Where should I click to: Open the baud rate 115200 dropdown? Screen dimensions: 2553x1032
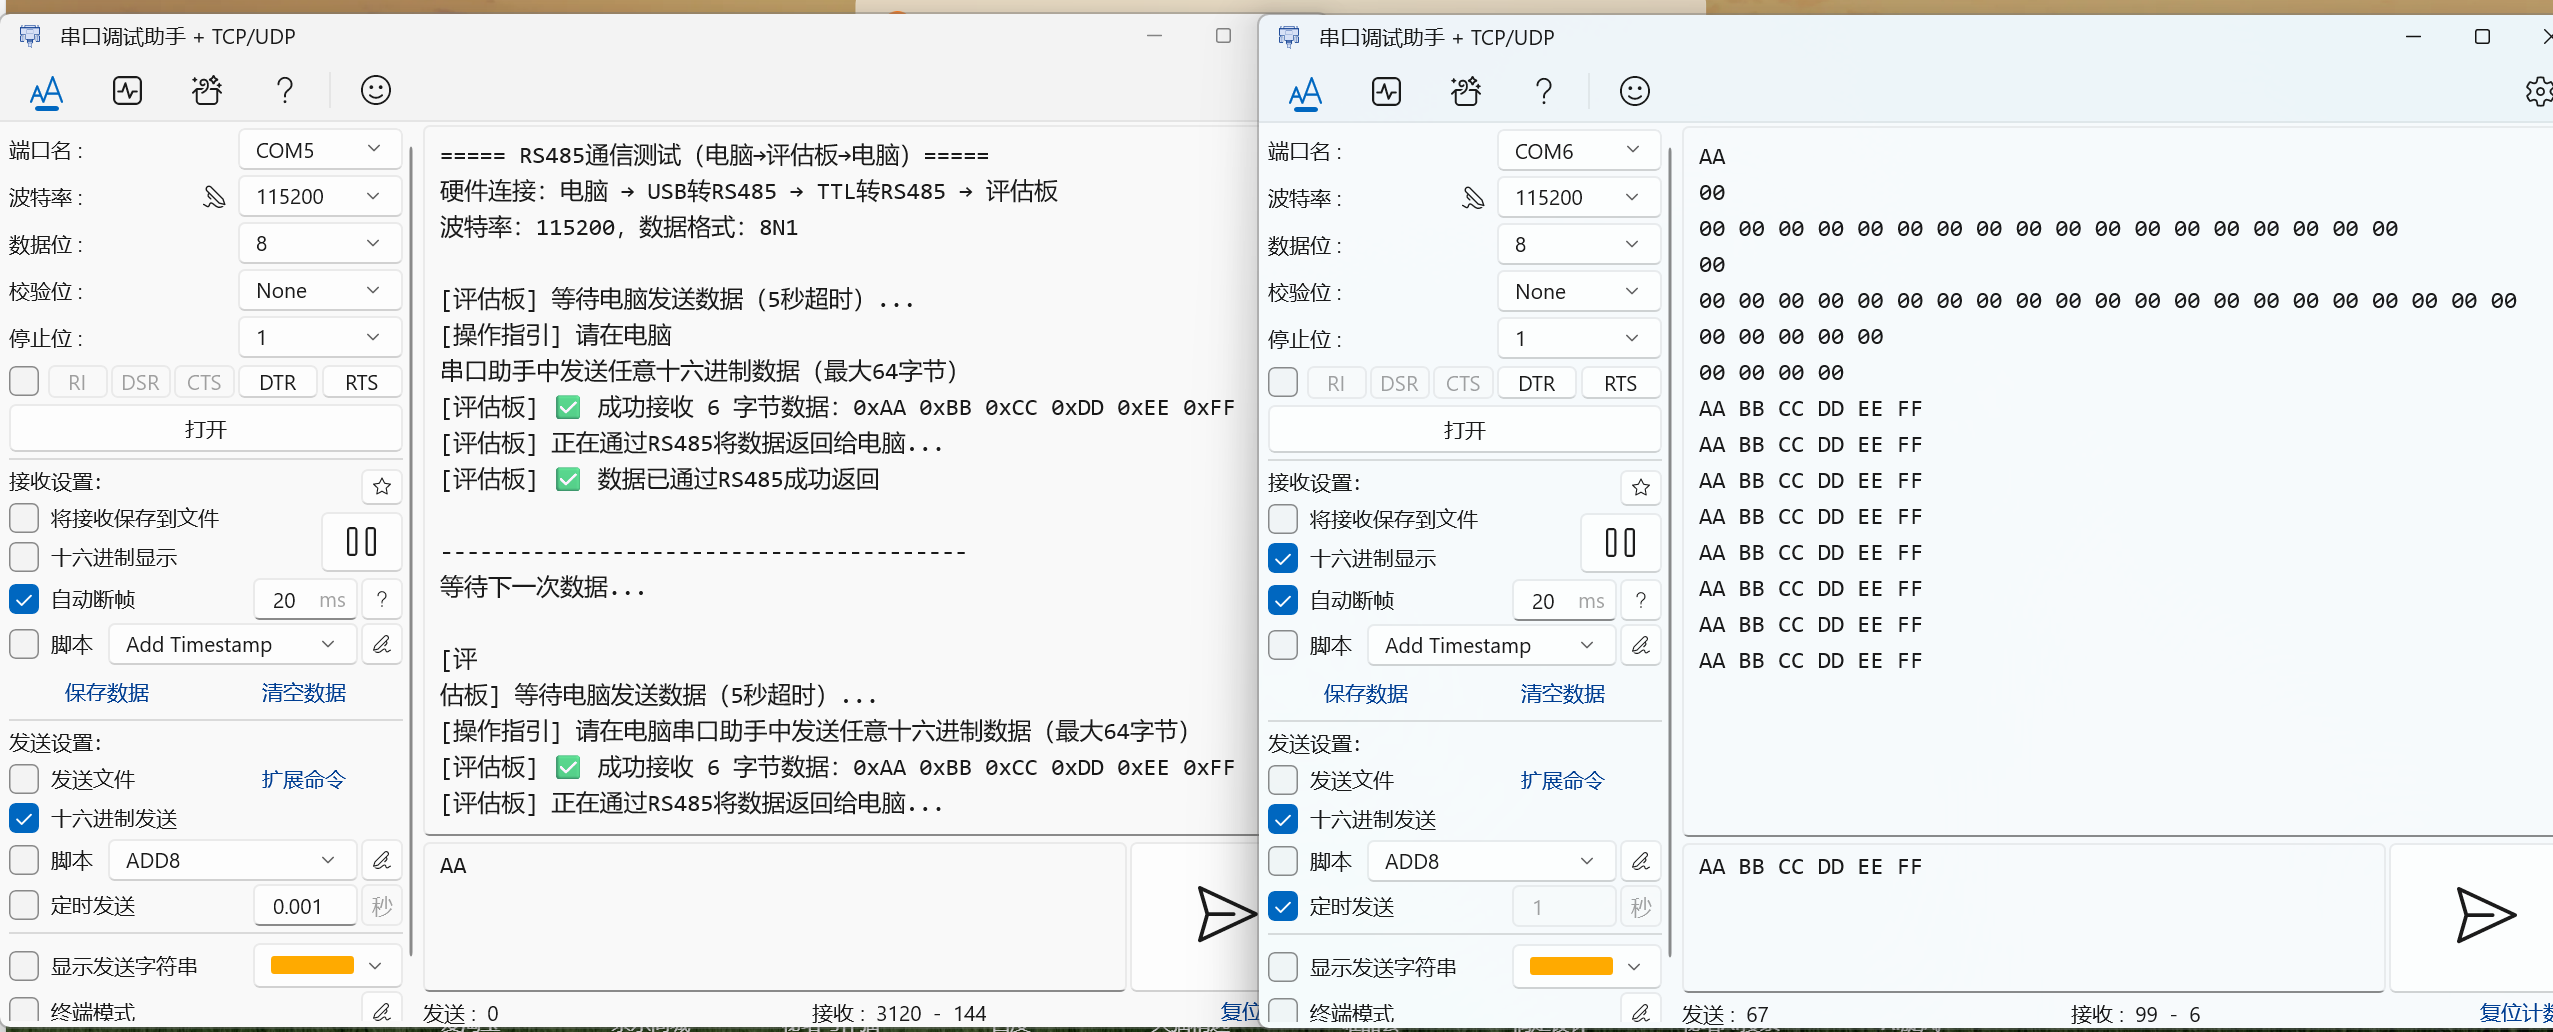(x=318, y=196)
